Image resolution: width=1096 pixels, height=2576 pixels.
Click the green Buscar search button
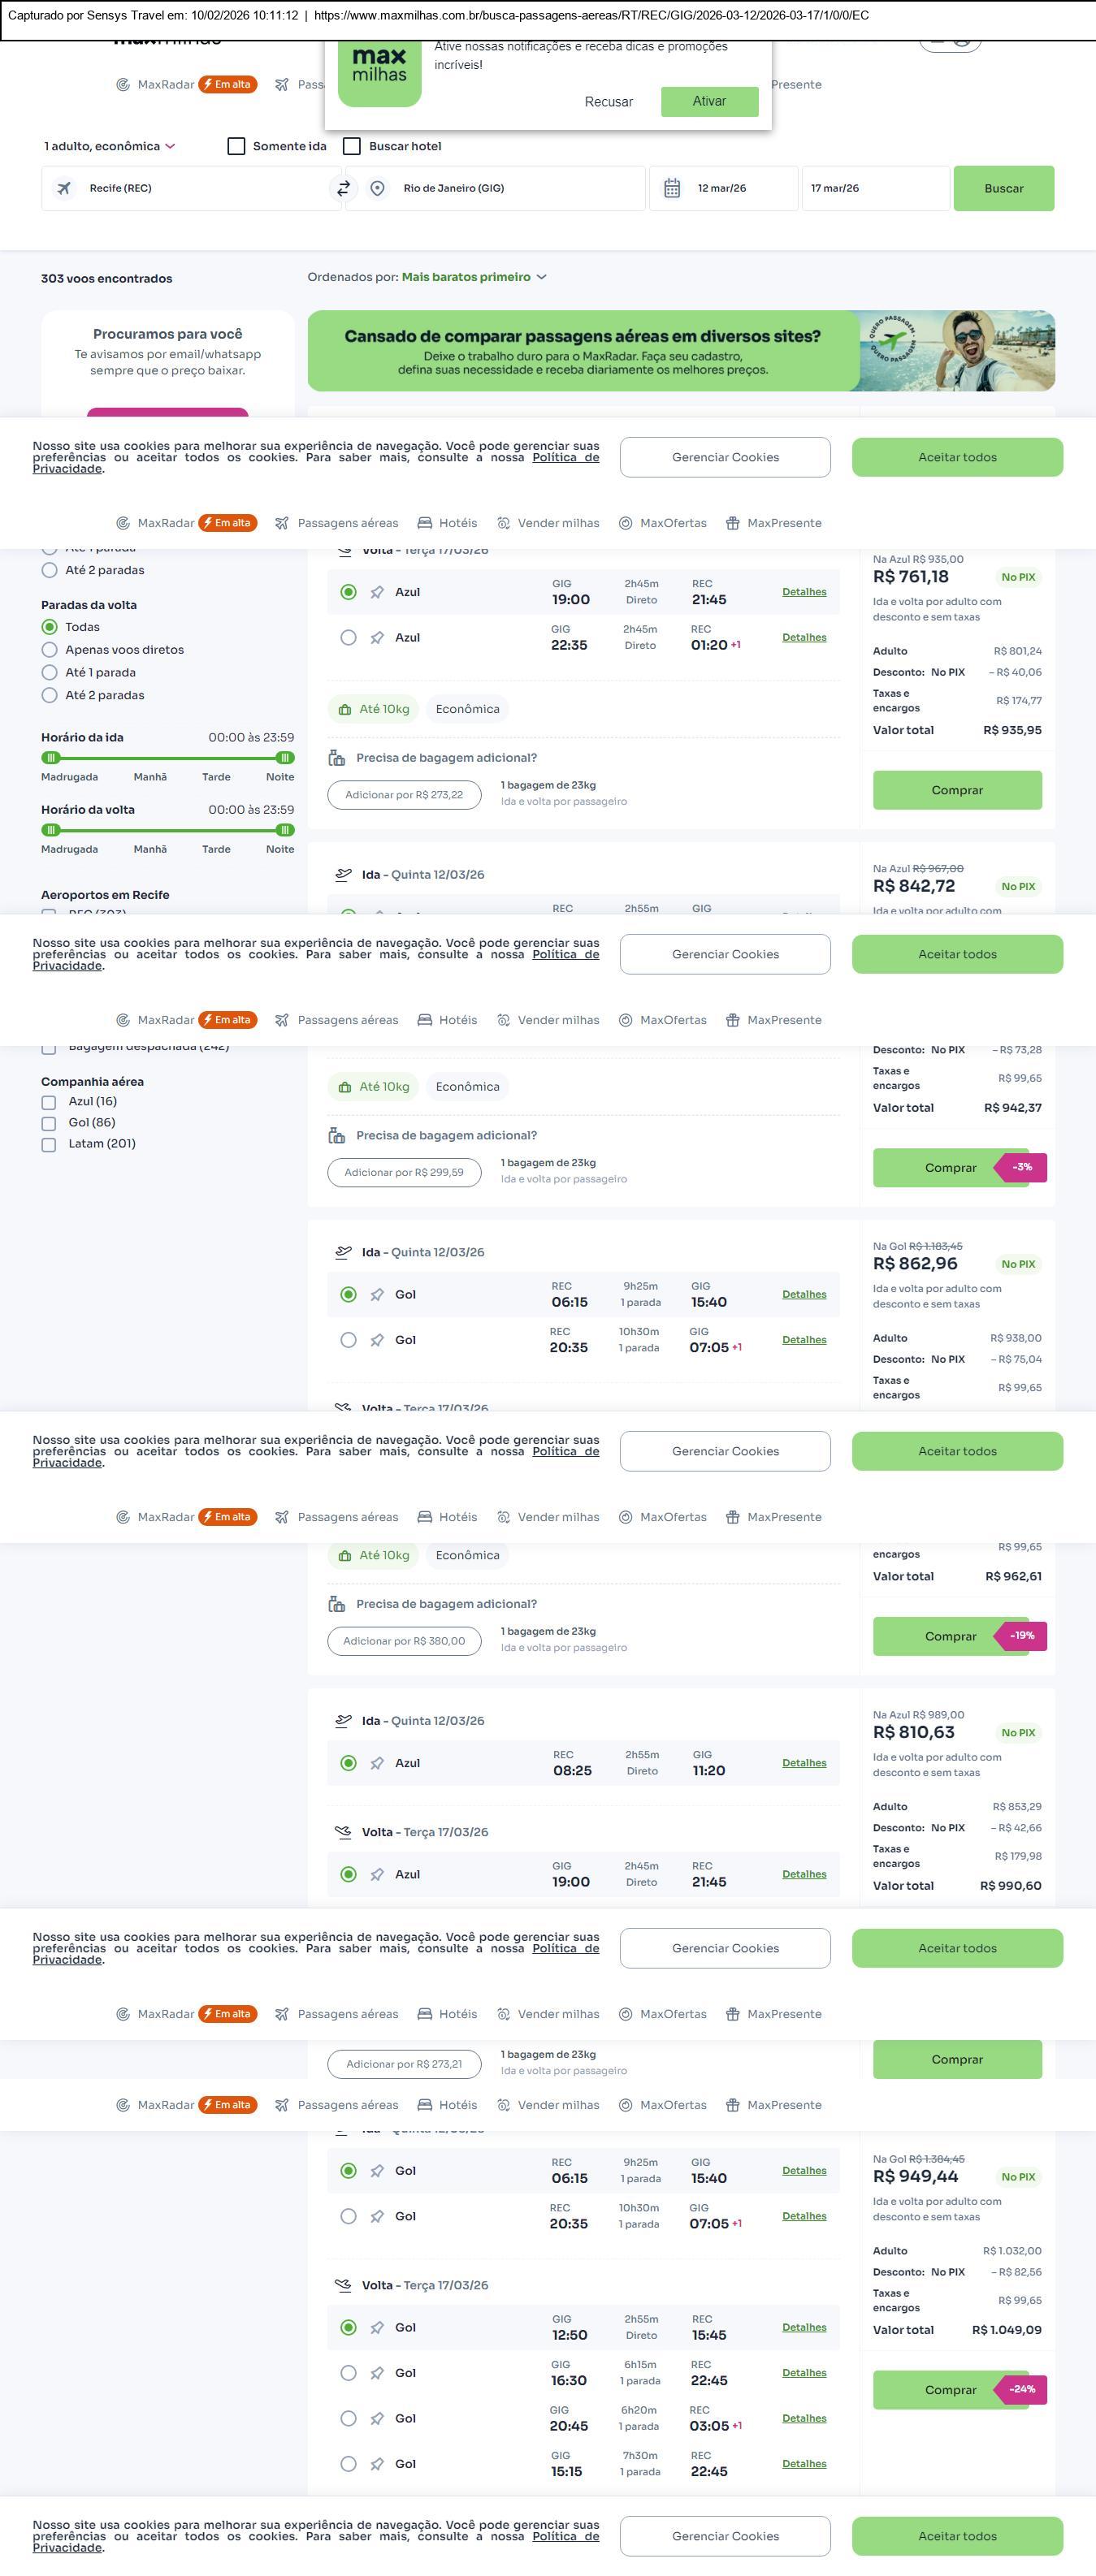click(x=1003, y=188)
